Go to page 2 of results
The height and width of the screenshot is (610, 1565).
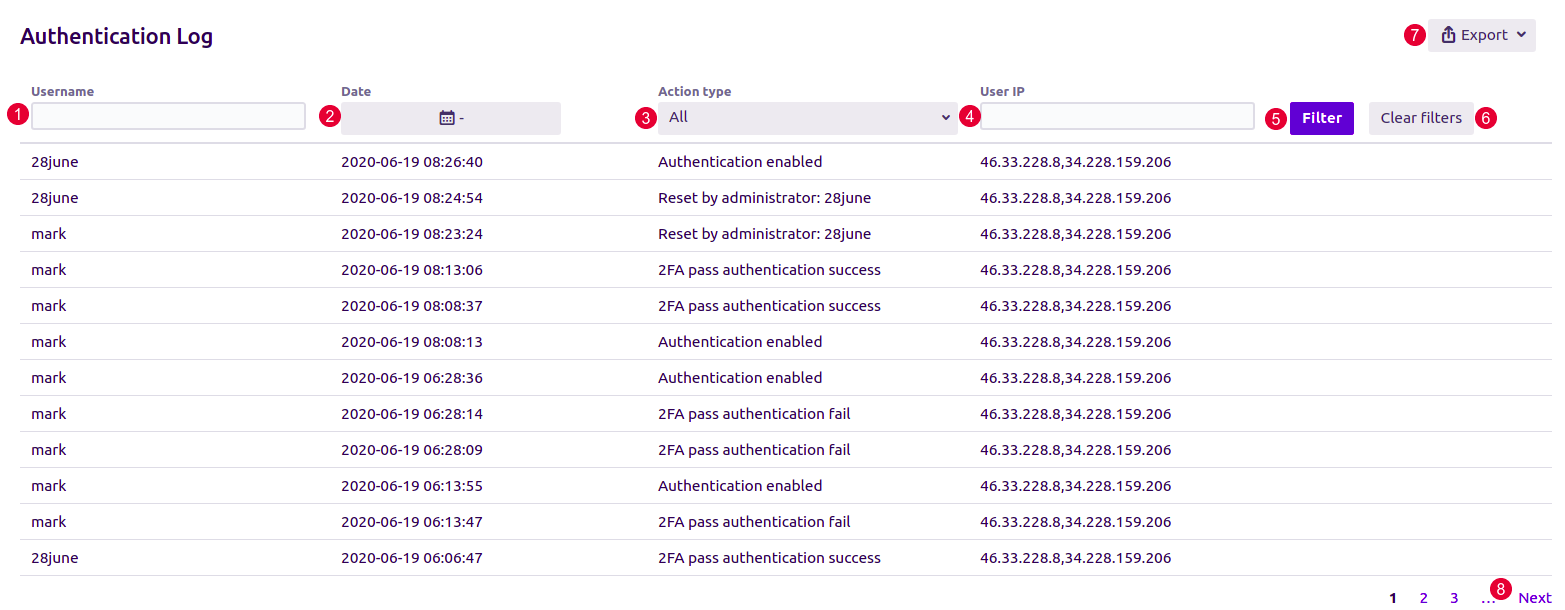pos(1423,598)
